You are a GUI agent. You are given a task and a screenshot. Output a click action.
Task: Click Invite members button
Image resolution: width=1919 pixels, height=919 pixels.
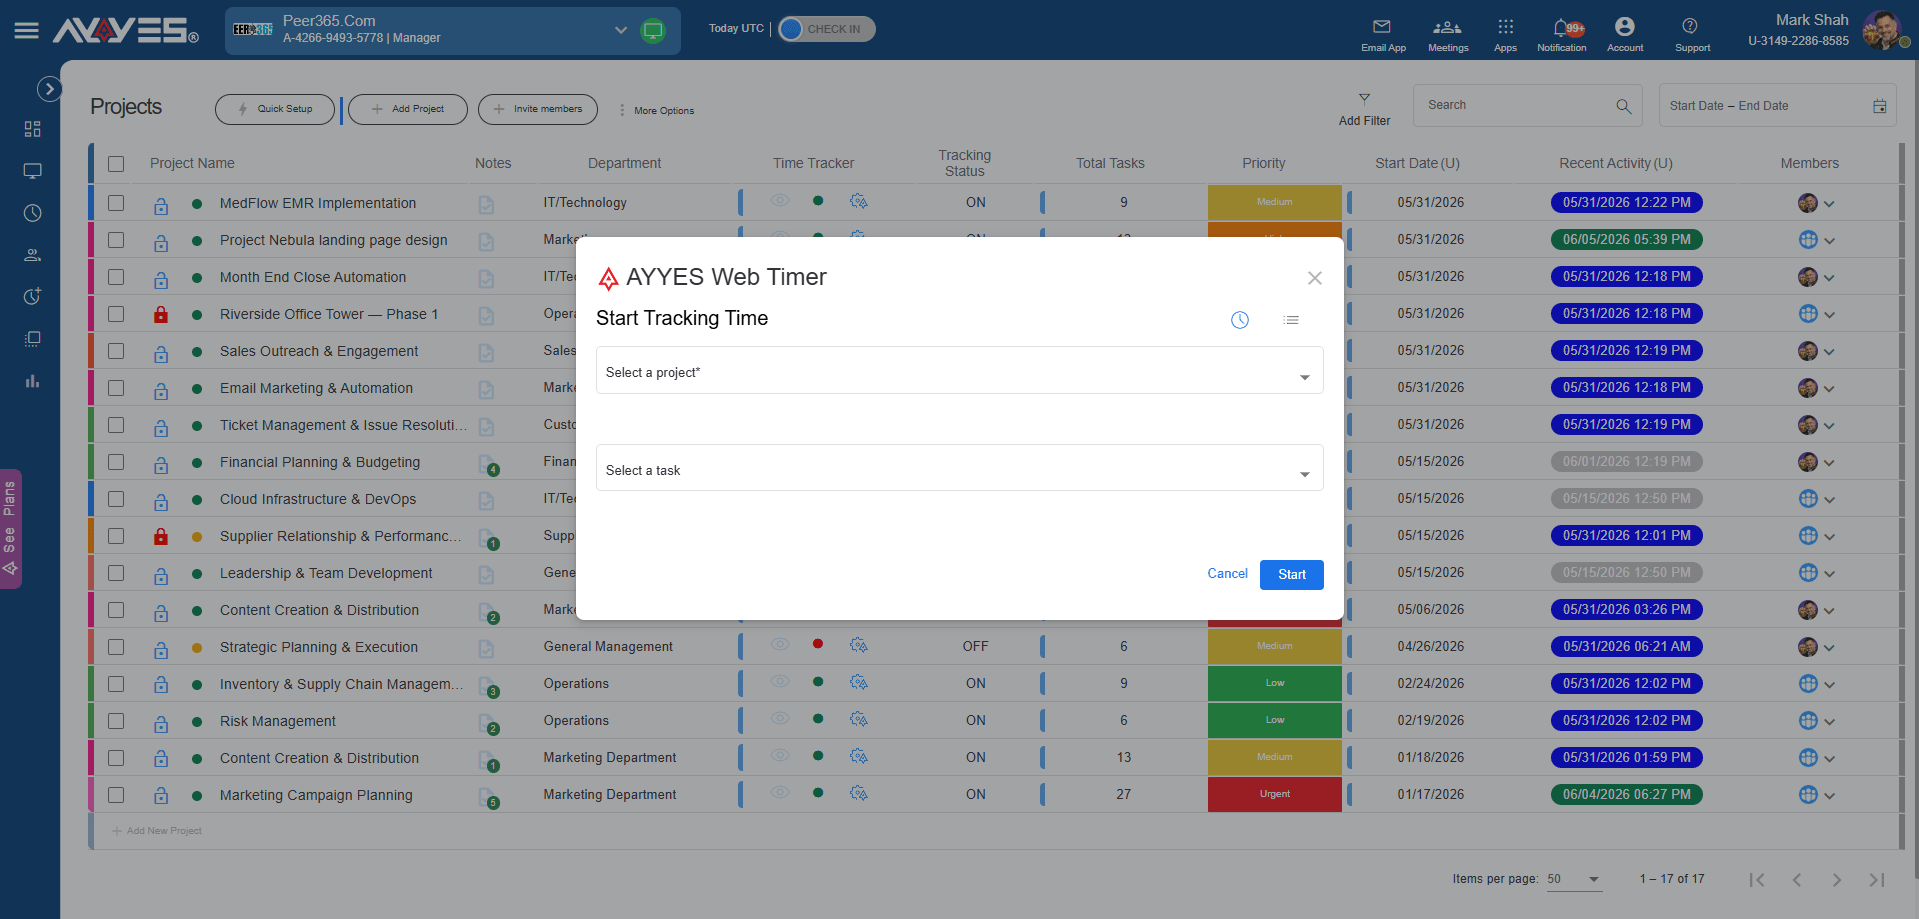tap(538, 109)
